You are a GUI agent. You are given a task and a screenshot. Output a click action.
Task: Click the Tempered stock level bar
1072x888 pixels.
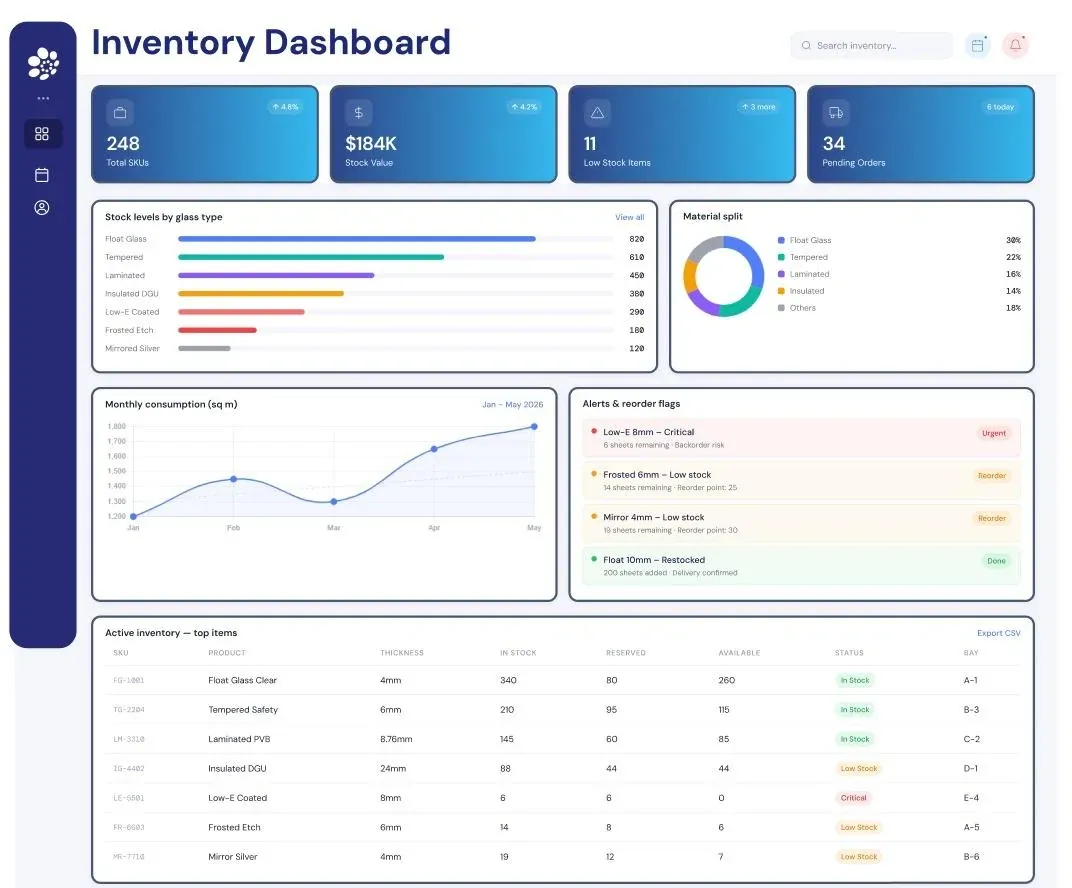point(311,257)
